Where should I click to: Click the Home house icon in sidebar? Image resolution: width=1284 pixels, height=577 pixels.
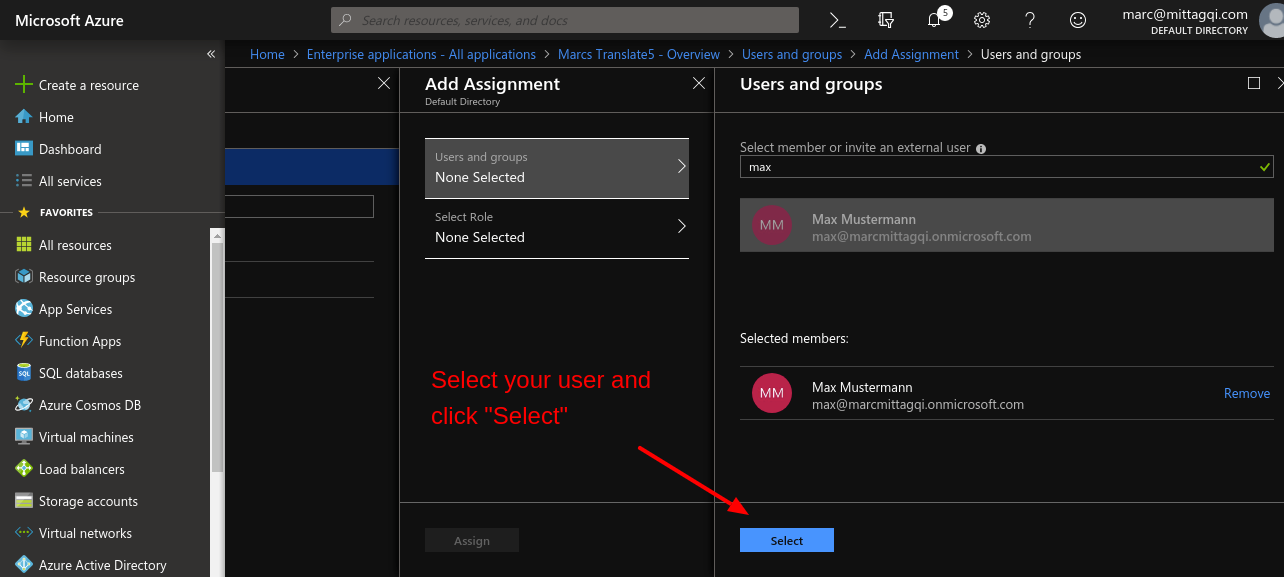click(x=24, y=117)
